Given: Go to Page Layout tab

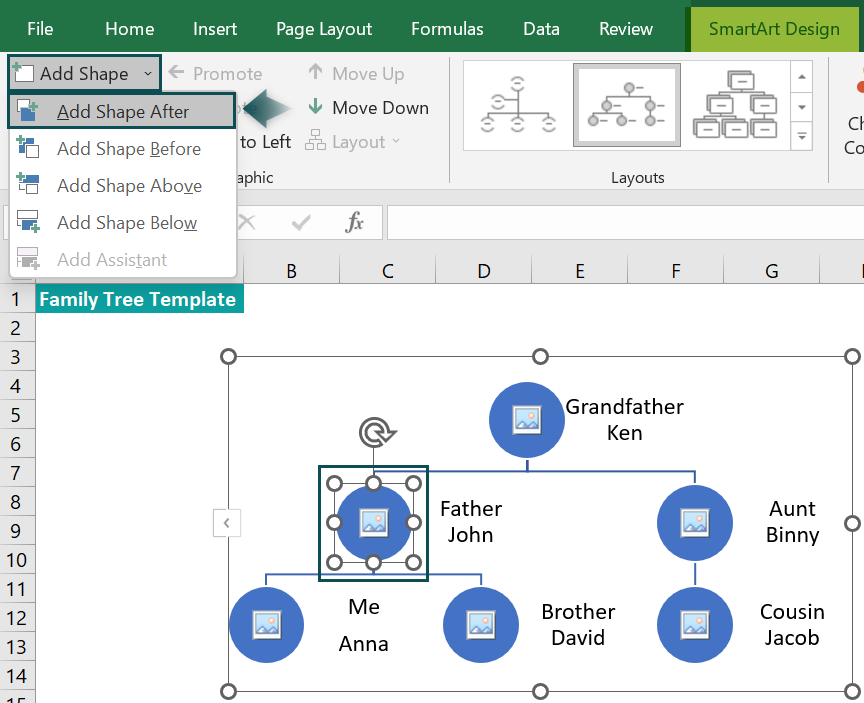Looking at the screenshot, I should click(324, 29).
